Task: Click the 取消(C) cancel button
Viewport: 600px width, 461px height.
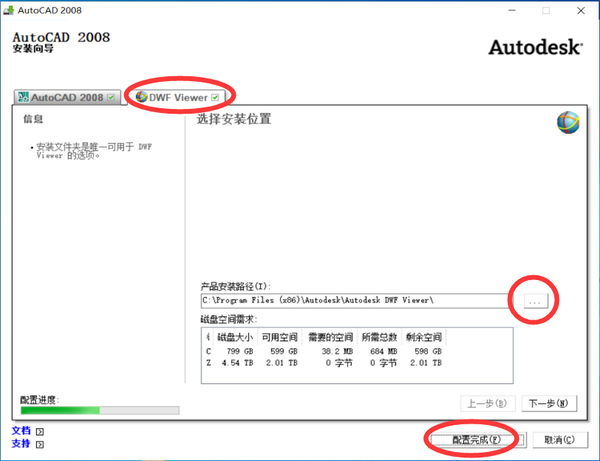Action: point(560,440)
